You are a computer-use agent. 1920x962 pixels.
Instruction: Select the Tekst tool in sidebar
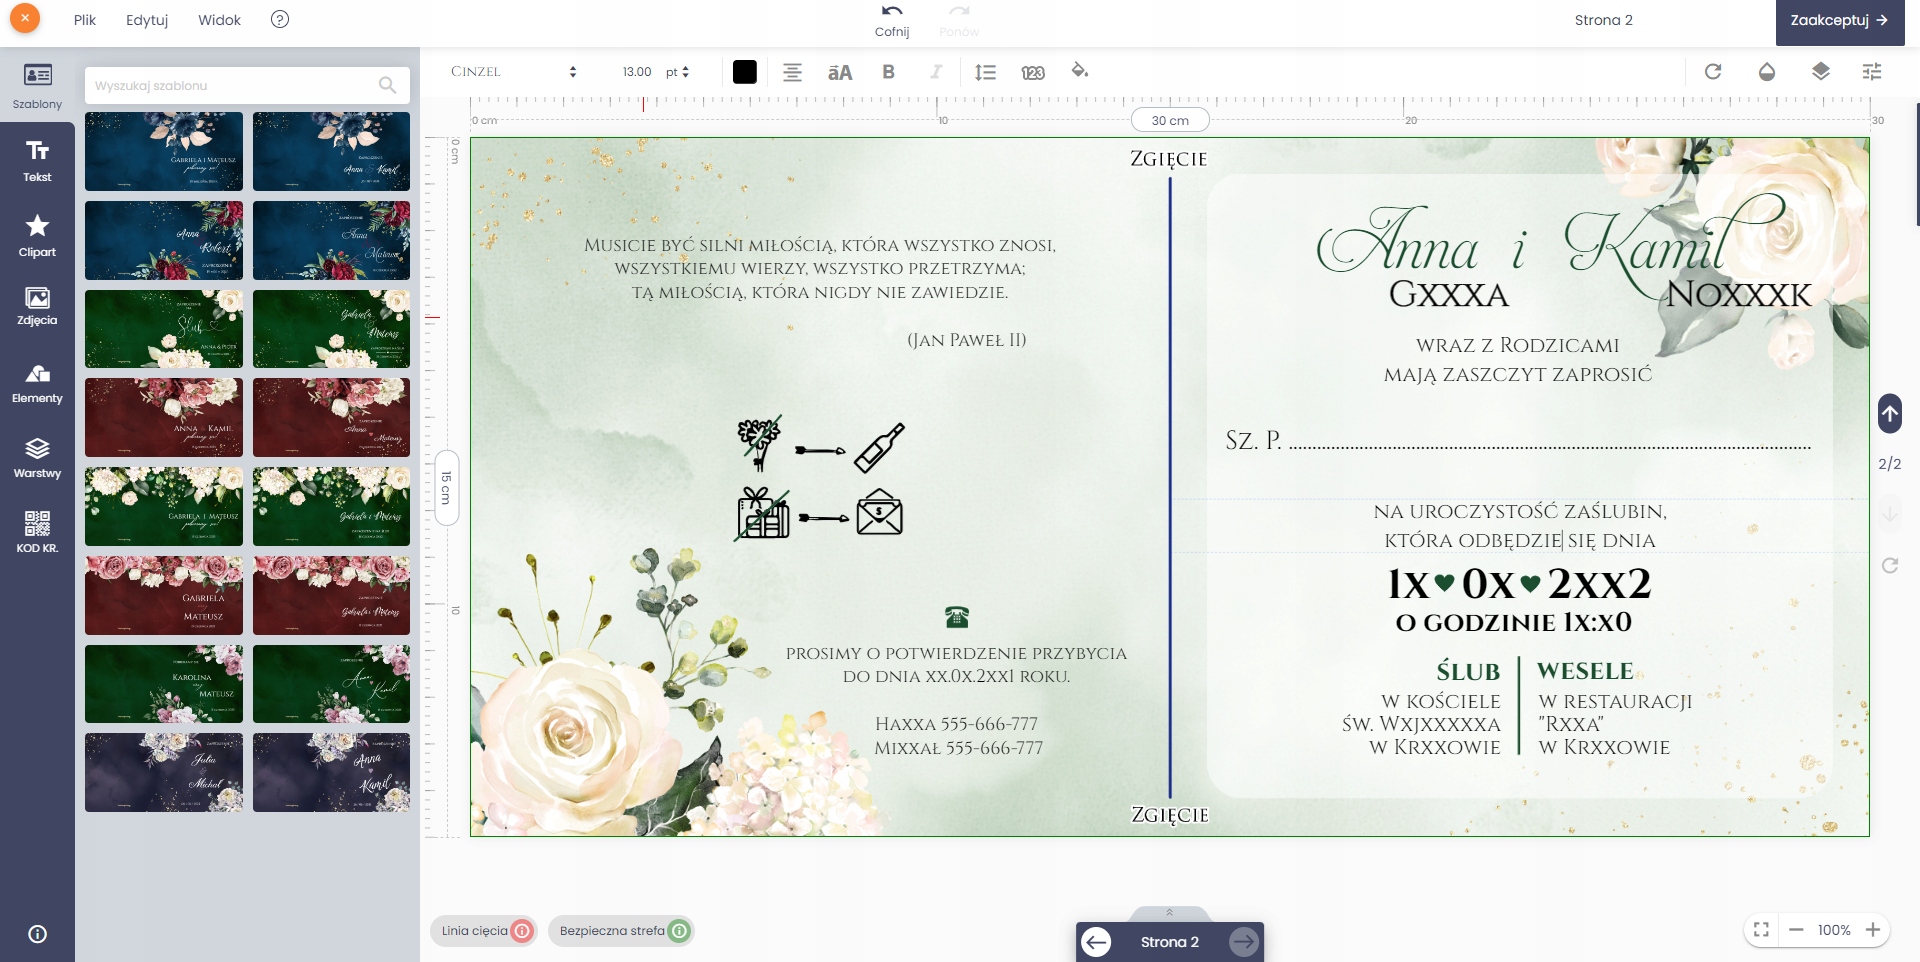tap(37, 160)
